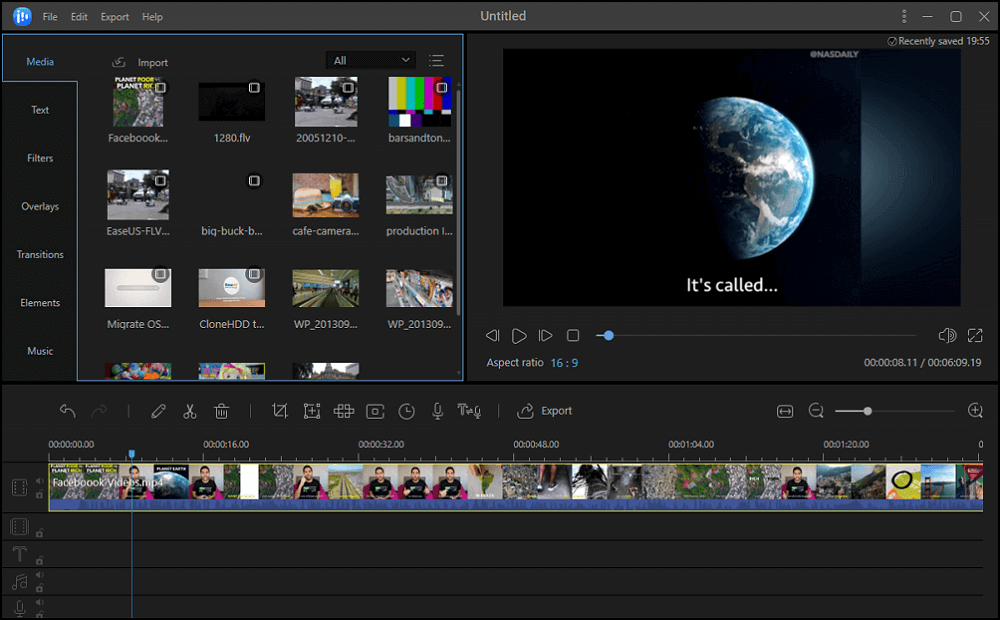Select the cafe-camera media thumbnail
1000x620 pixels.
coord(325,195)
